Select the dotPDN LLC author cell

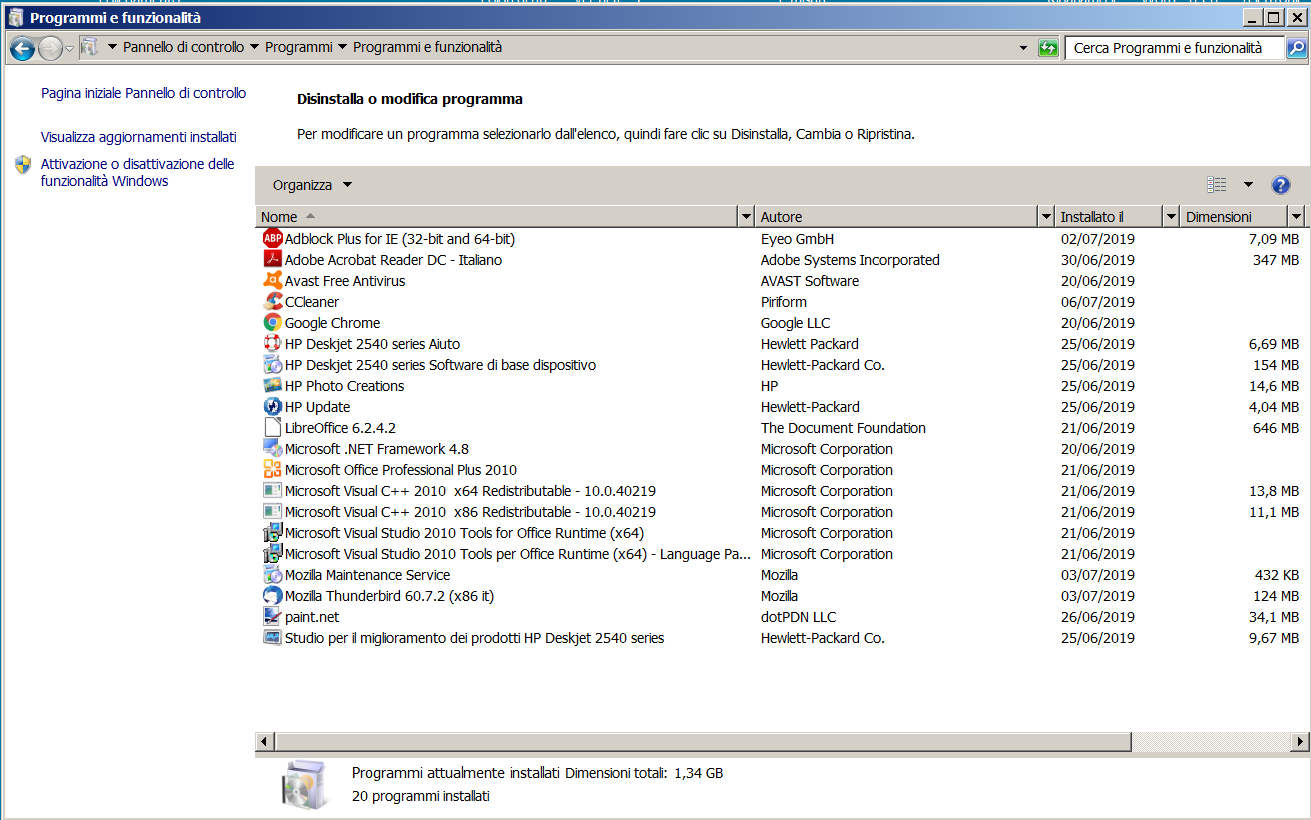(798, 617)
